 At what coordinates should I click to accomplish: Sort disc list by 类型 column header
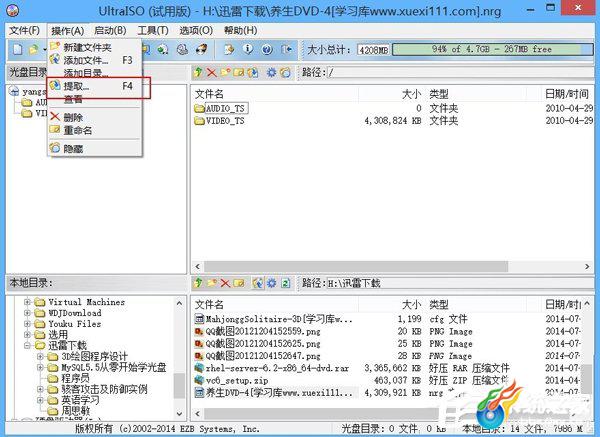[x=439, y=94]
